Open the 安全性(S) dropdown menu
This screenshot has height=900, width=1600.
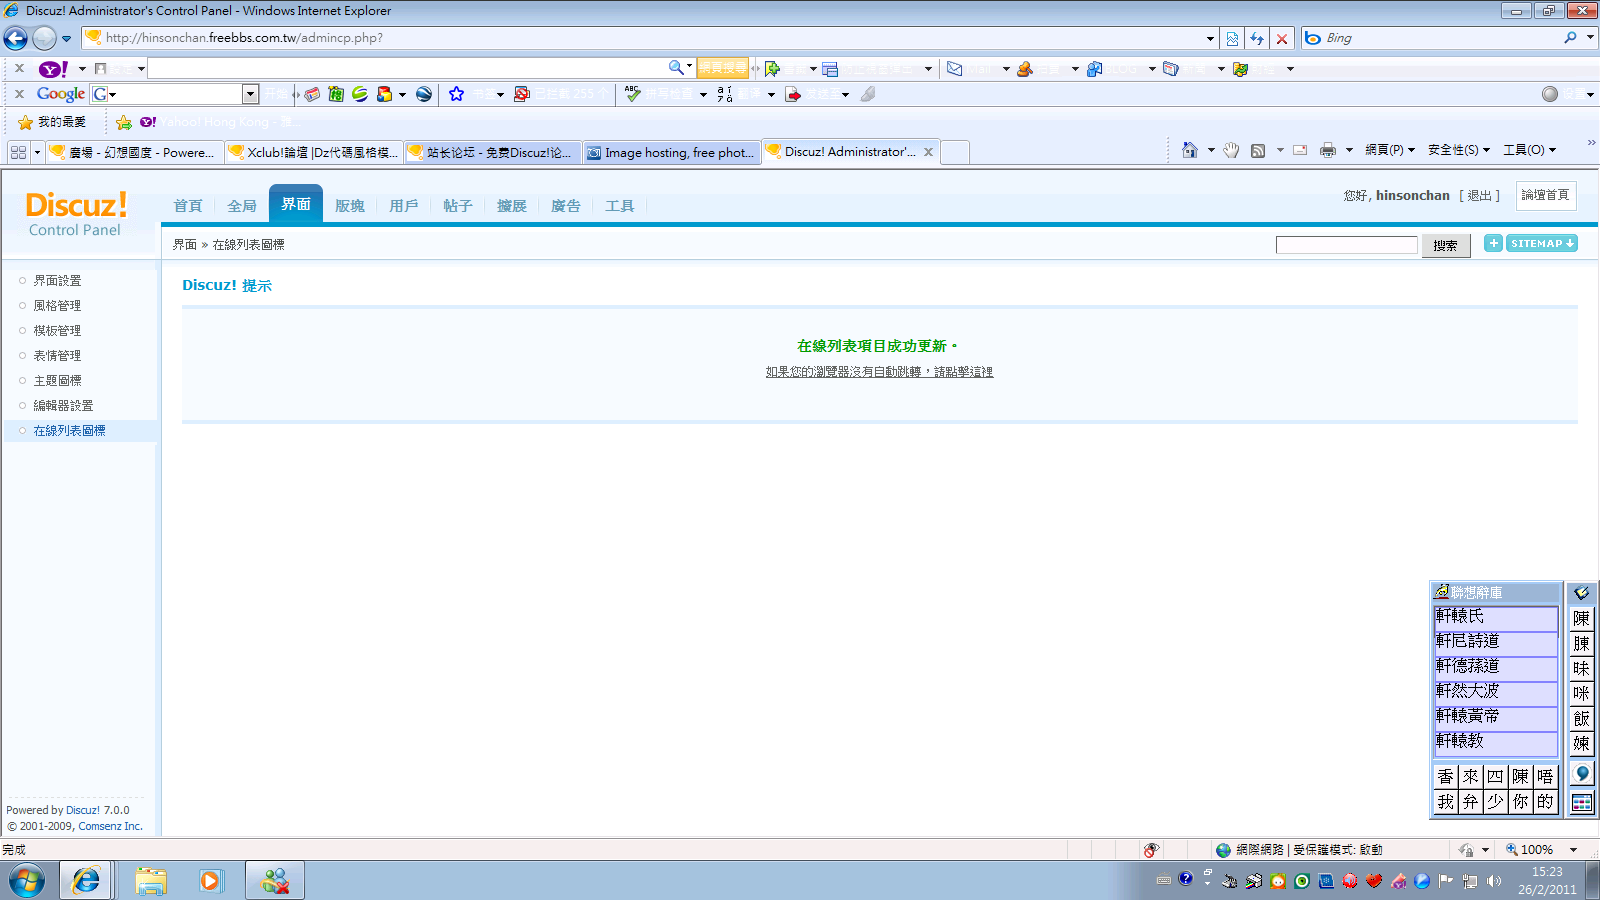coord(1458,150)
